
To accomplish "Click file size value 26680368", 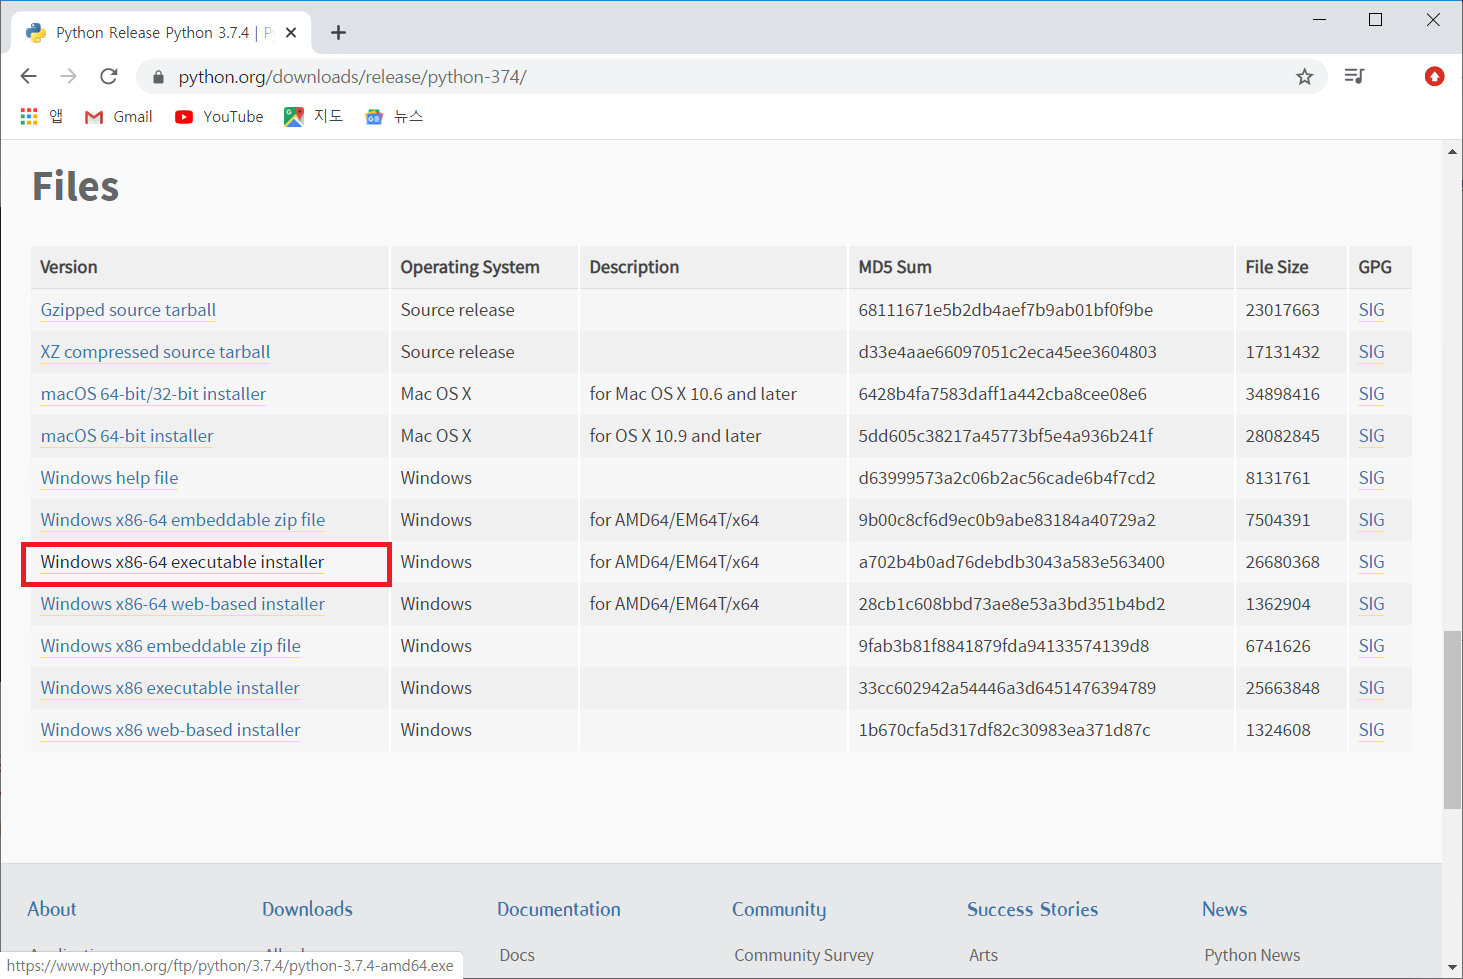I will (x=1282, y=562).
